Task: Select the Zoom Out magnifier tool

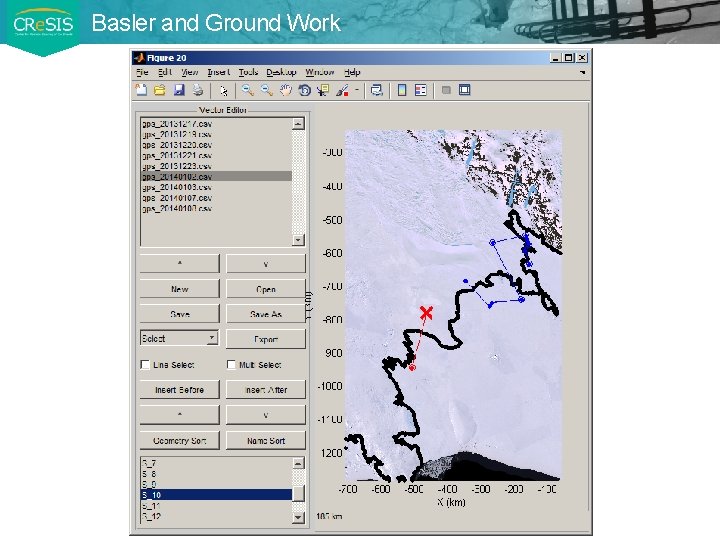Action: (266, 90)
